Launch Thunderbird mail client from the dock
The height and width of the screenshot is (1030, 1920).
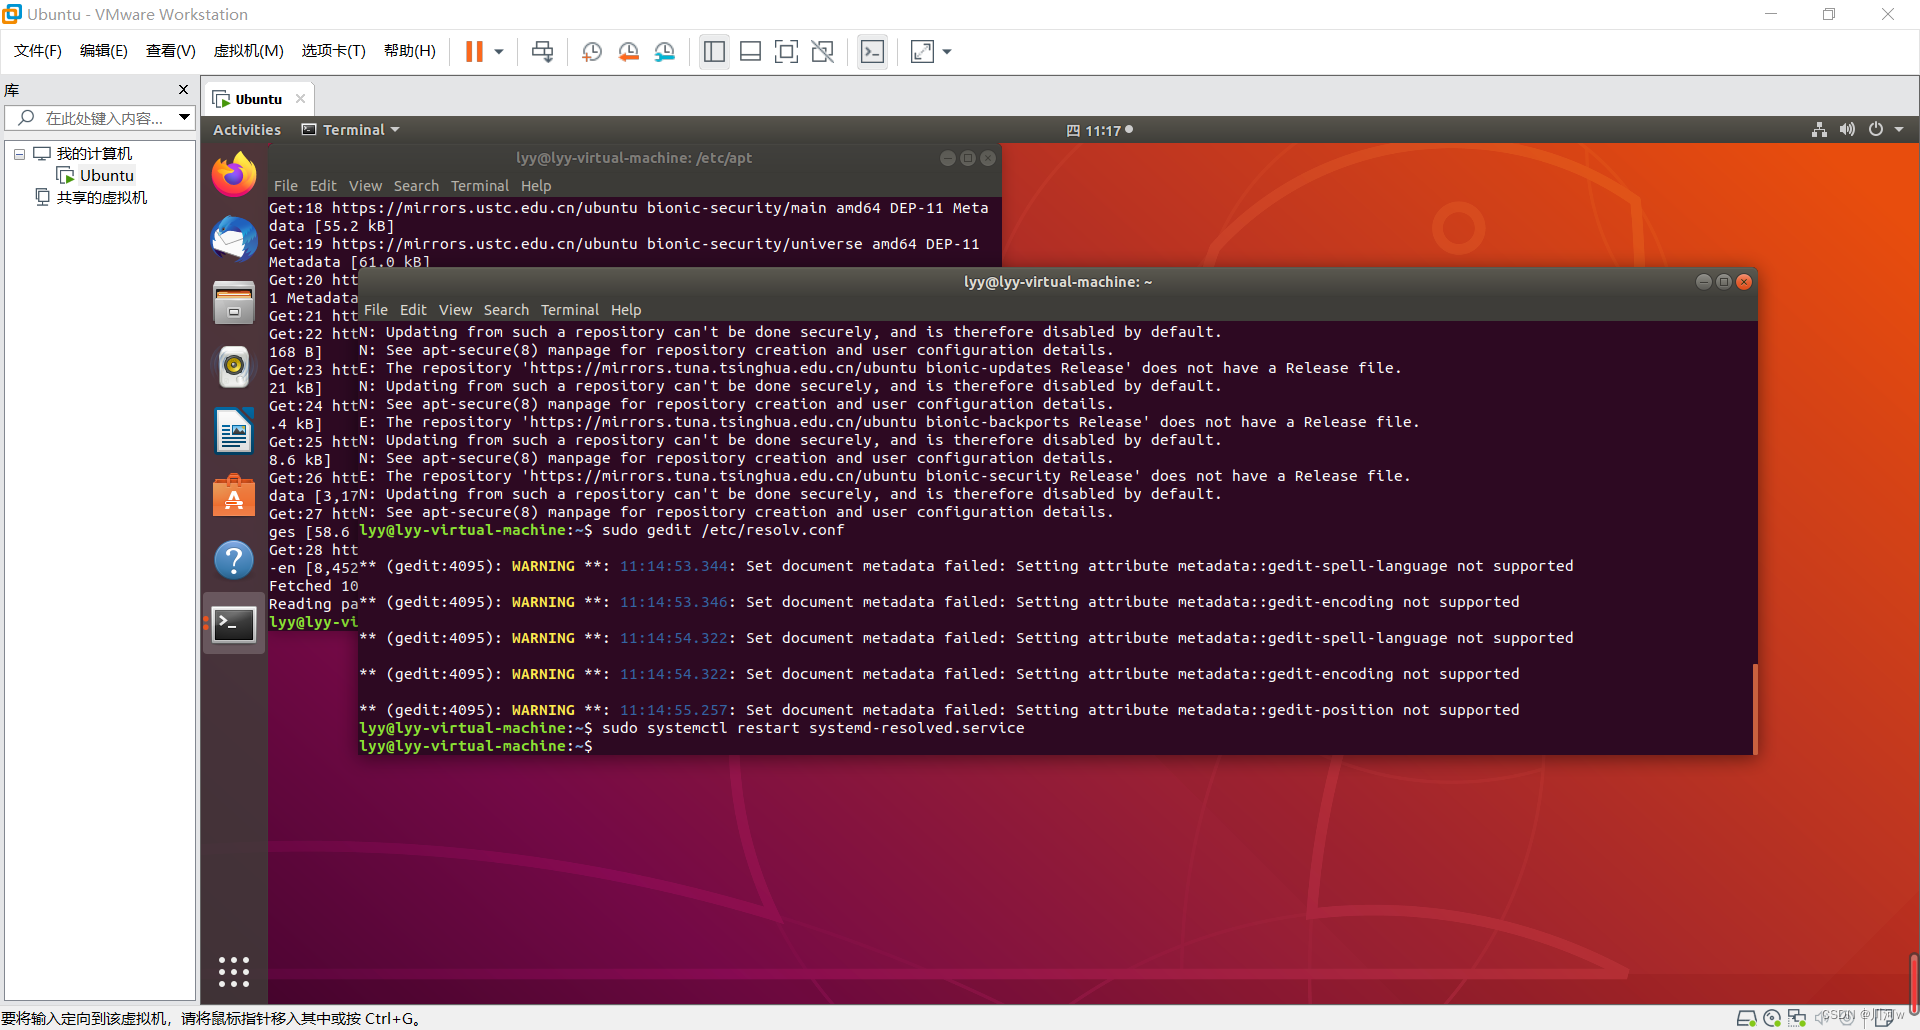click(x=233, y=238)
